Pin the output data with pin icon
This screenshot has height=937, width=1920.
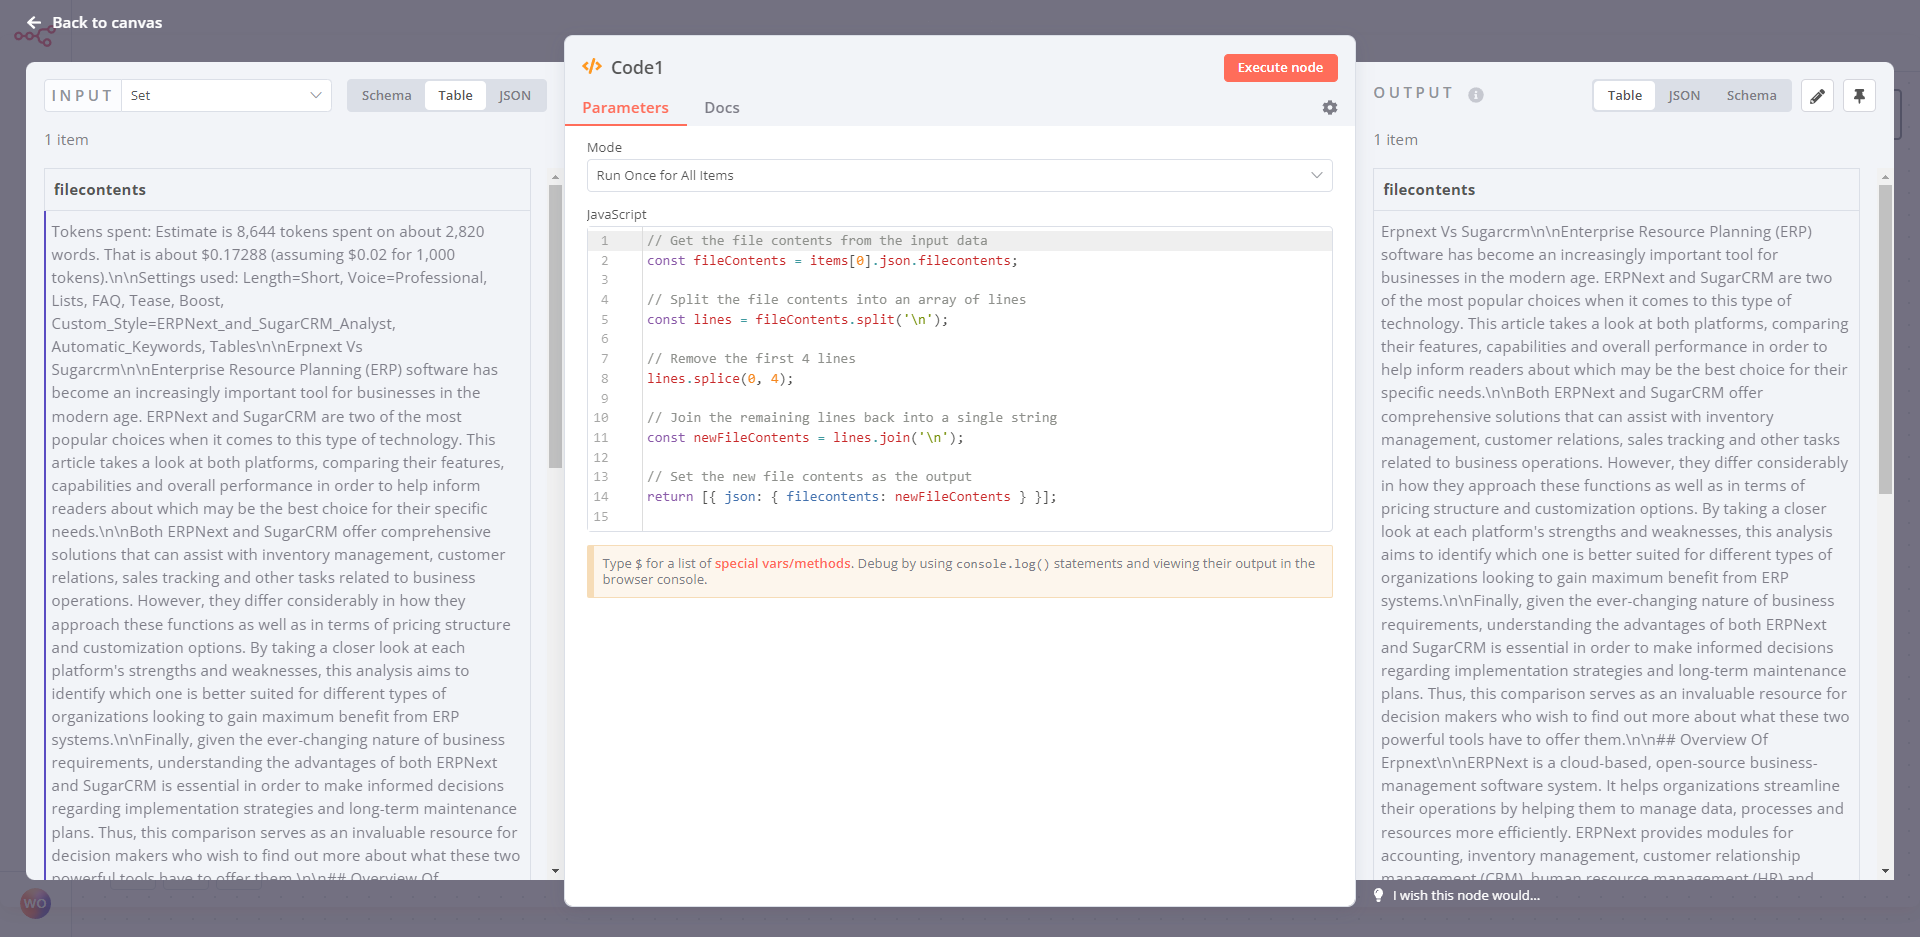point(1859,96)
